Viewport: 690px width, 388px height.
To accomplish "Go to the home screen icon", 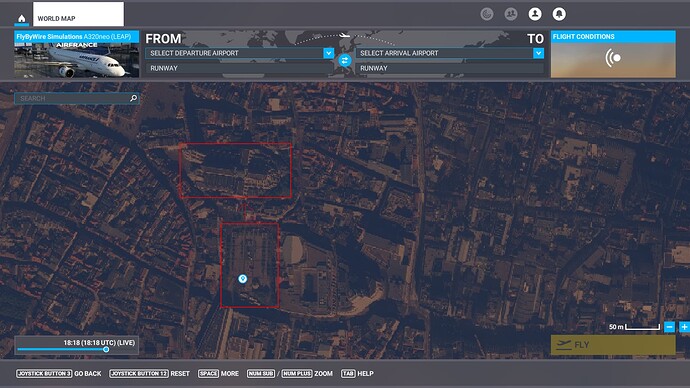I will 21,18.
